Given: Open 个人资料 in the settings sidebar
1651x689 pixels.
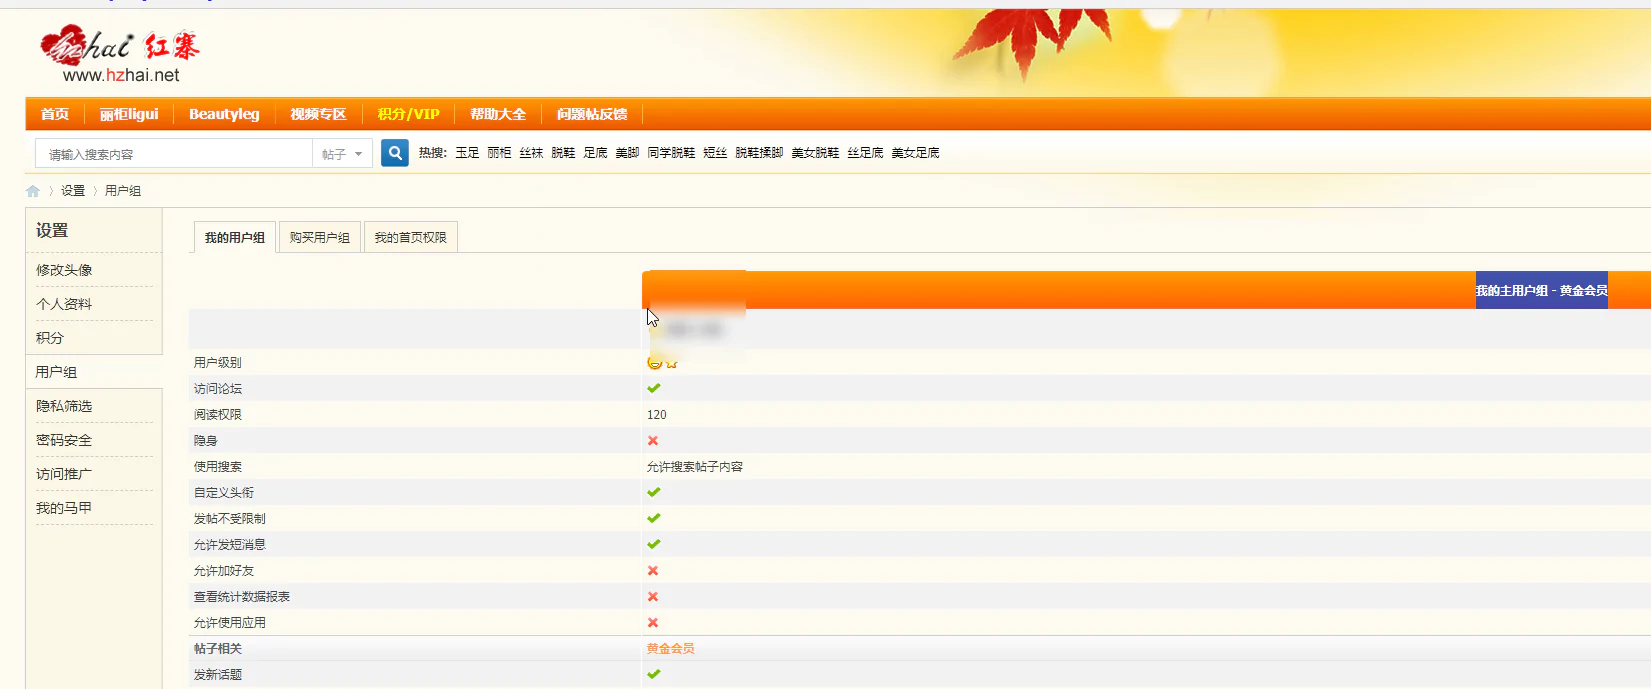Looking at the screenshot, I should [x=64, y=304].
